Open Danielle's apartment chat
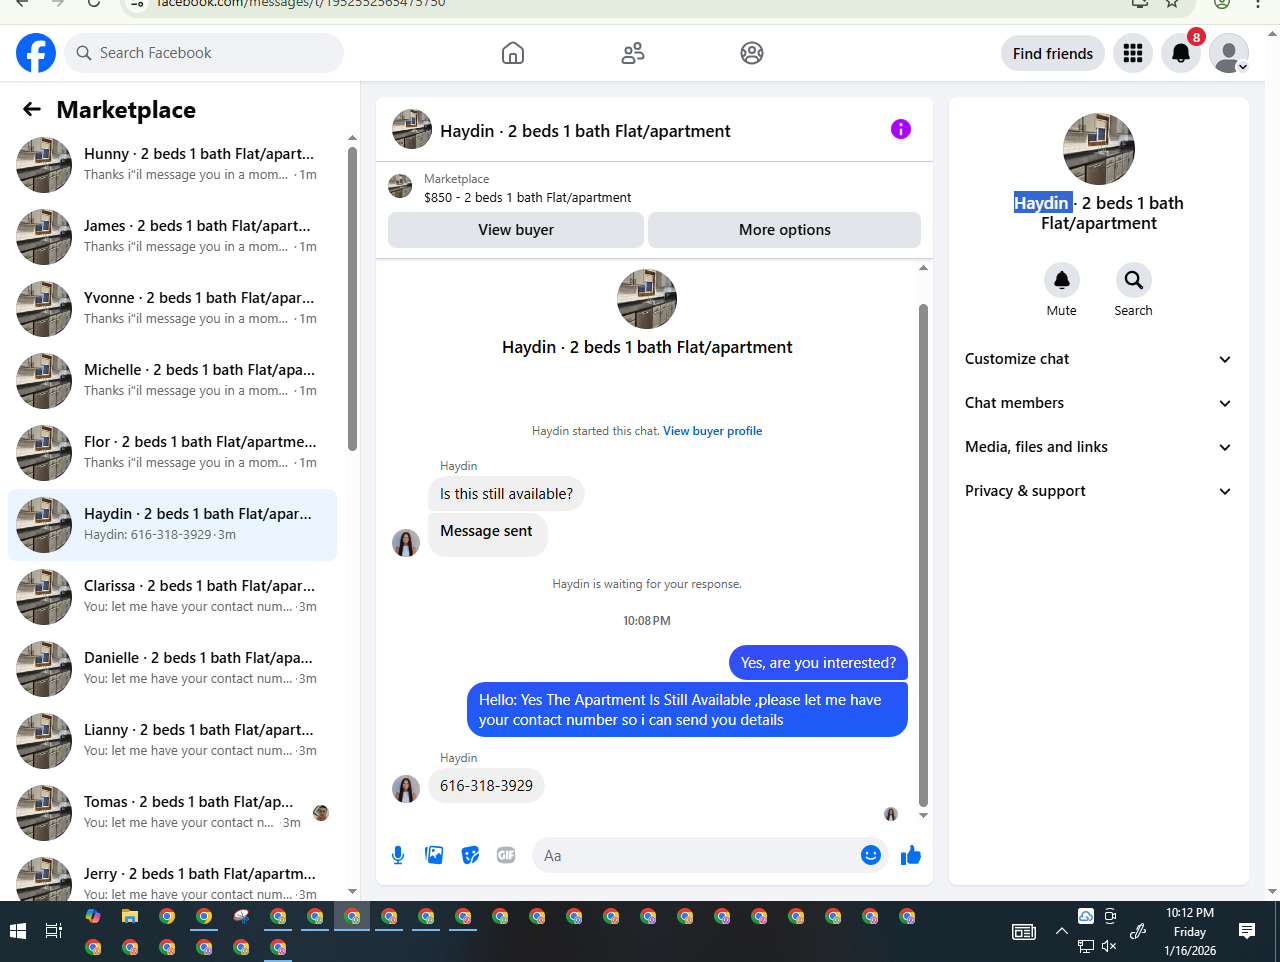 pos(173,668)
